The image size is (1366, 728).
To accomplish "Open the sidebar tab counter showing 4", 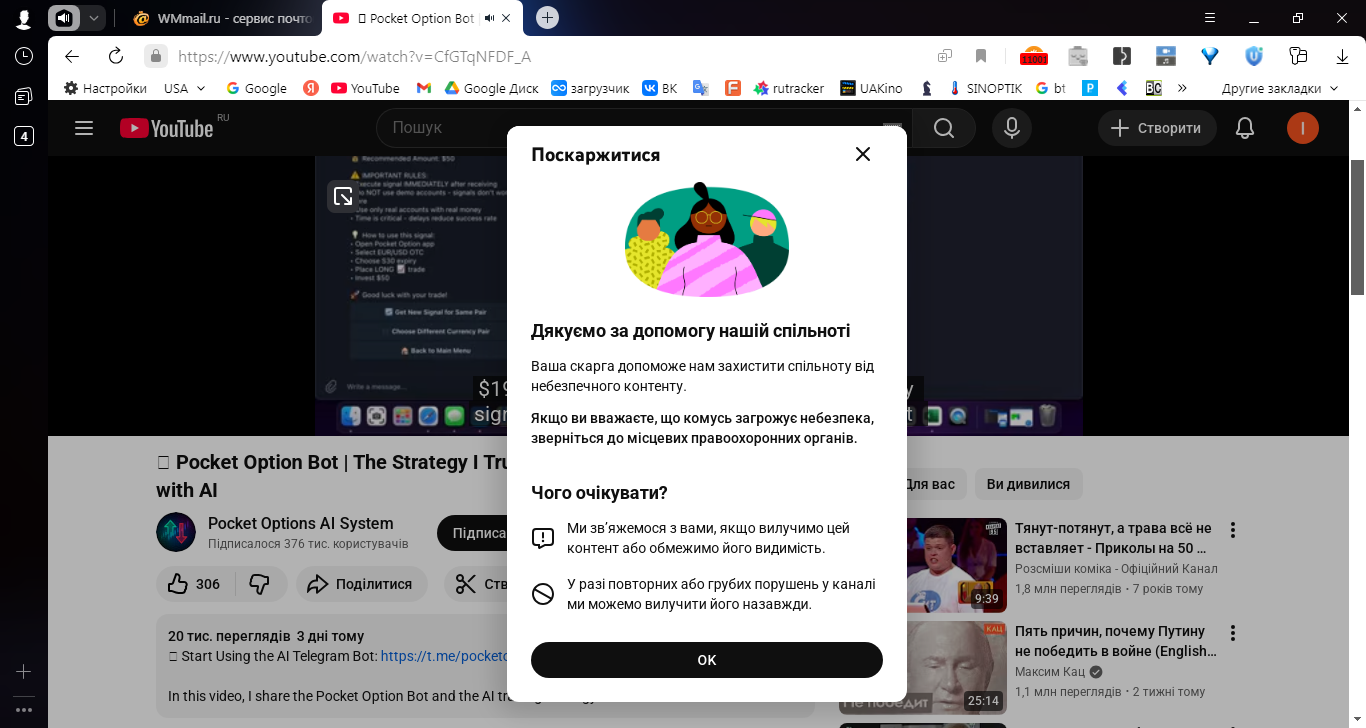I will (x=24, y=136).
